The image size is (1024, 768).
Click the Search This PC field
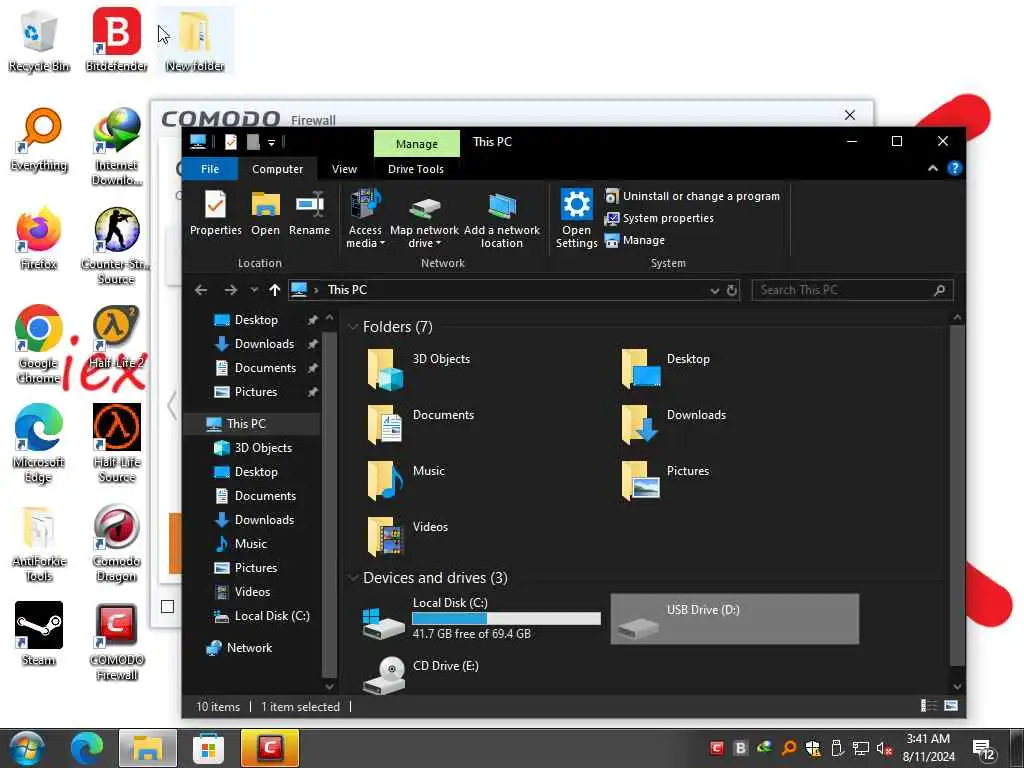click(x=852, y=290)
